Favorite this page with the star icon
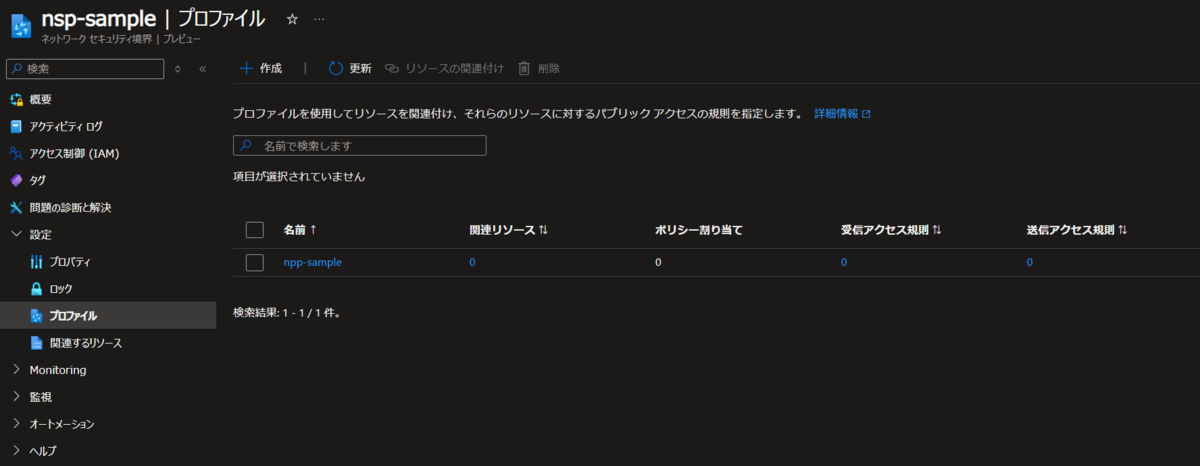 (292, 19)
